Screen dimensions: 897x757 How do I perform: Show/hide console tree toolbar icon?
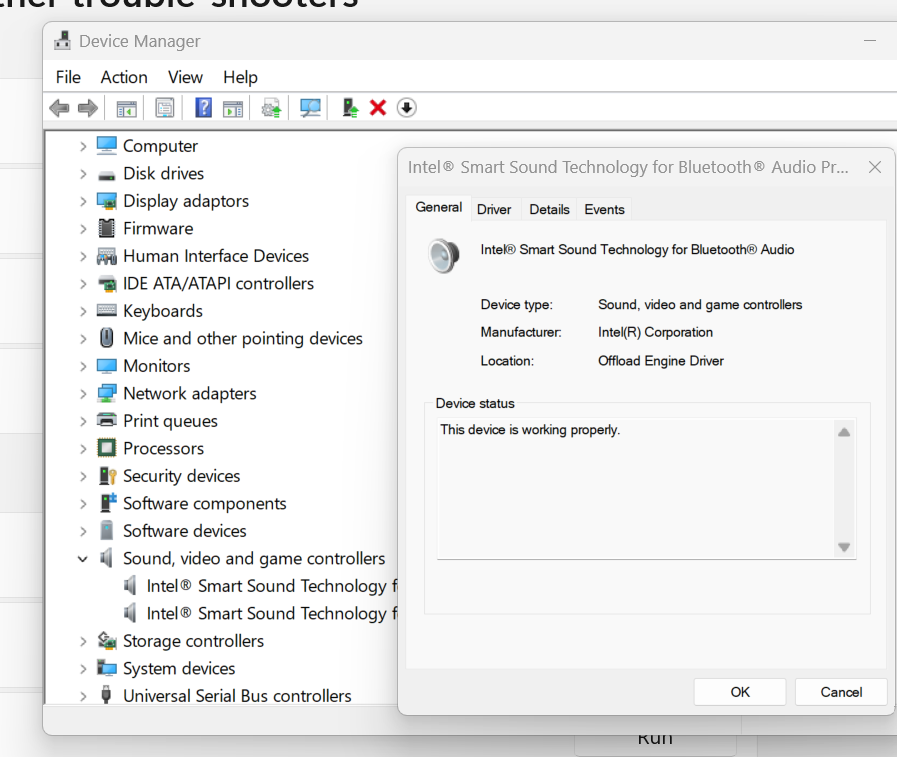point(126,108)
